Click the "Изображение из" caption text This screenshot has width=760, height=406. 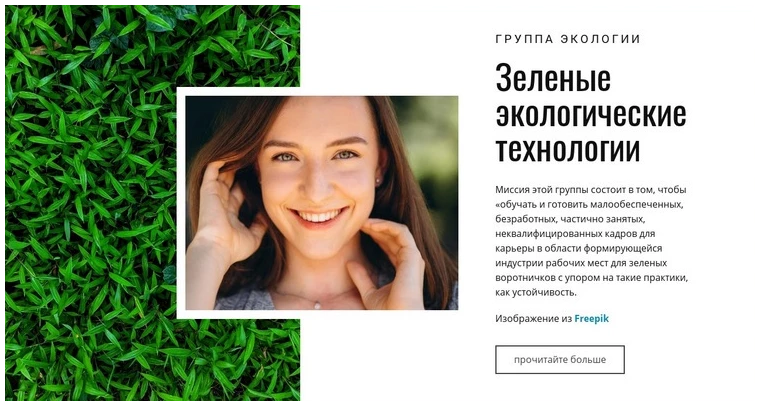click(534, 319)
